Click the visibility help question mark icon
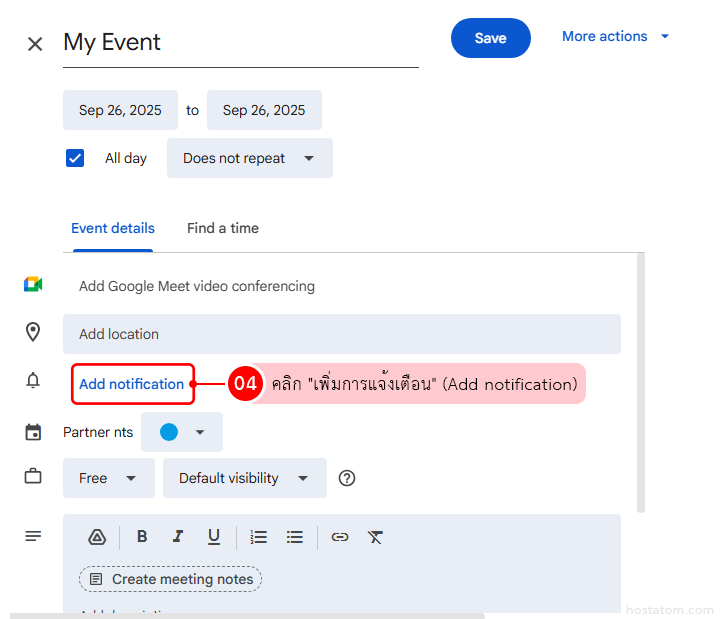720x619 pixels. point(347,478)
